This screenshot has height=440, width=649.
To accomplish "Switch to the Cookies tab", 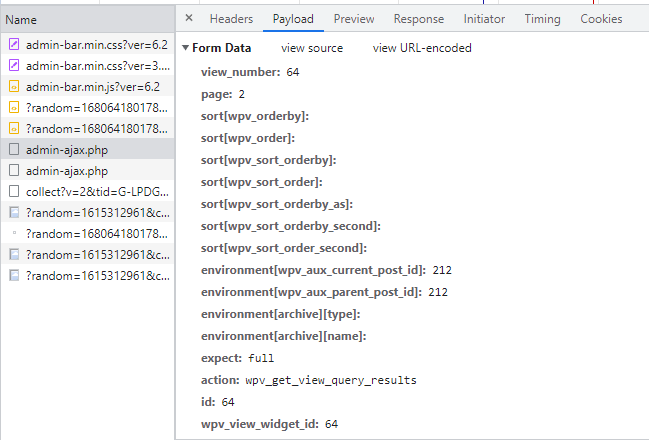I will [x=601, y=19].
